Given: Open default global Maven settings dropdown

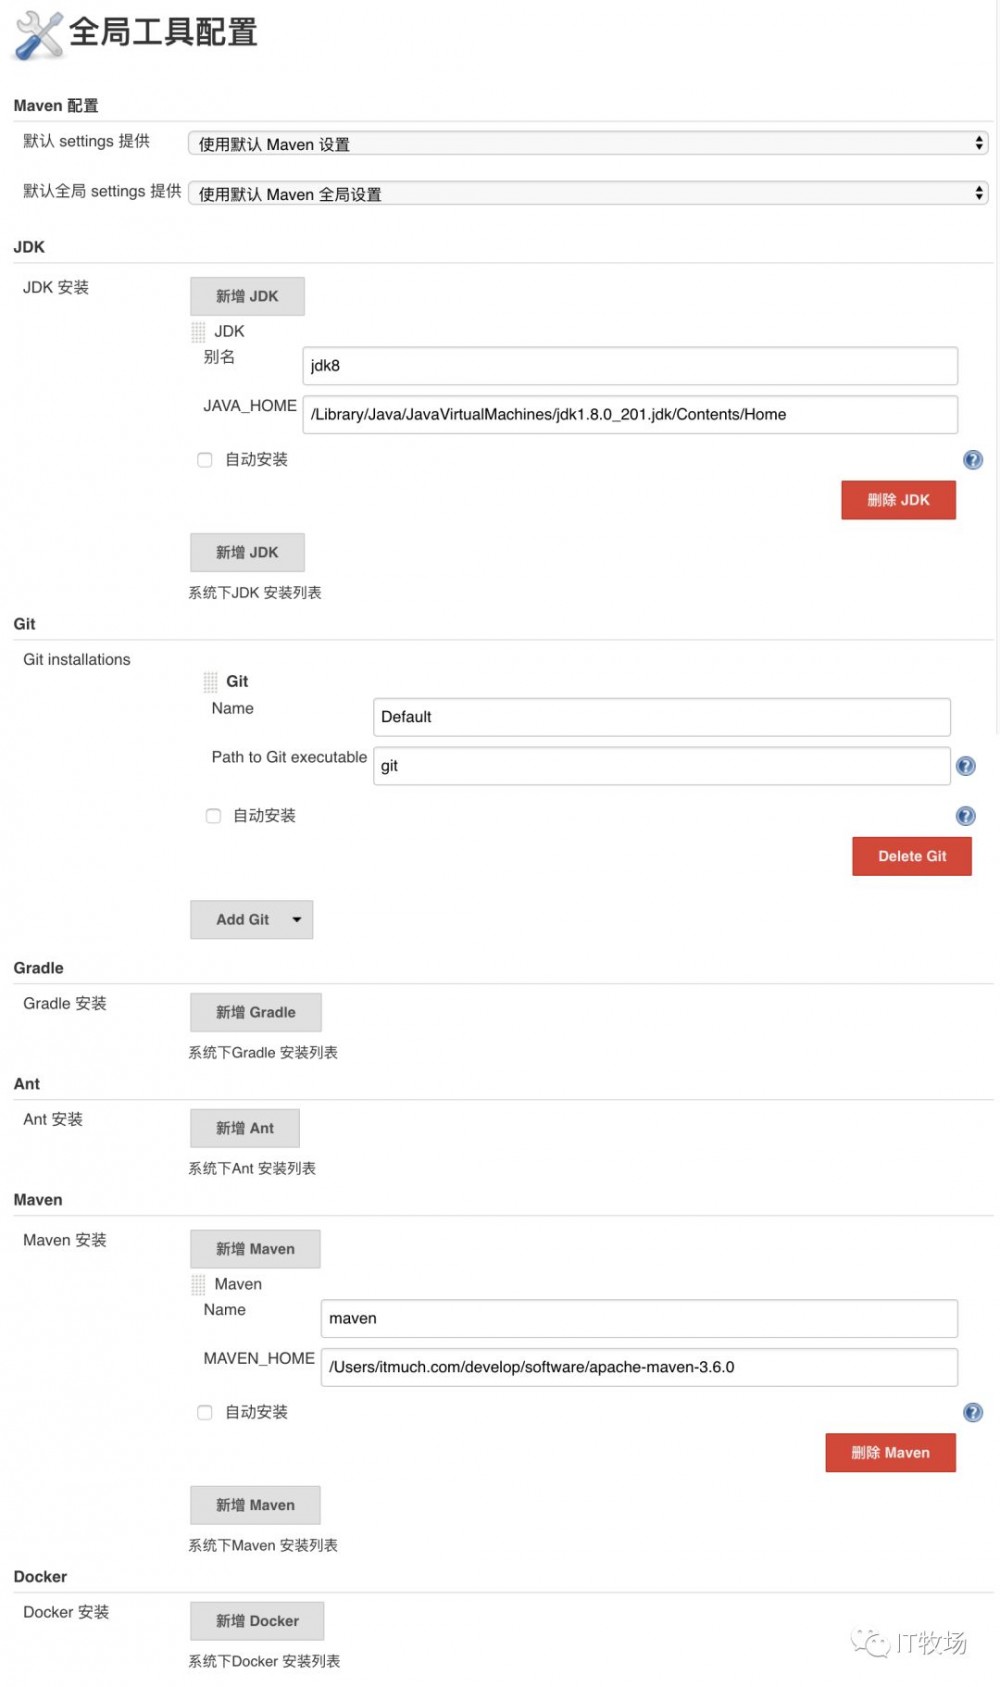Looking at the screenshot, I should point(588,194).
